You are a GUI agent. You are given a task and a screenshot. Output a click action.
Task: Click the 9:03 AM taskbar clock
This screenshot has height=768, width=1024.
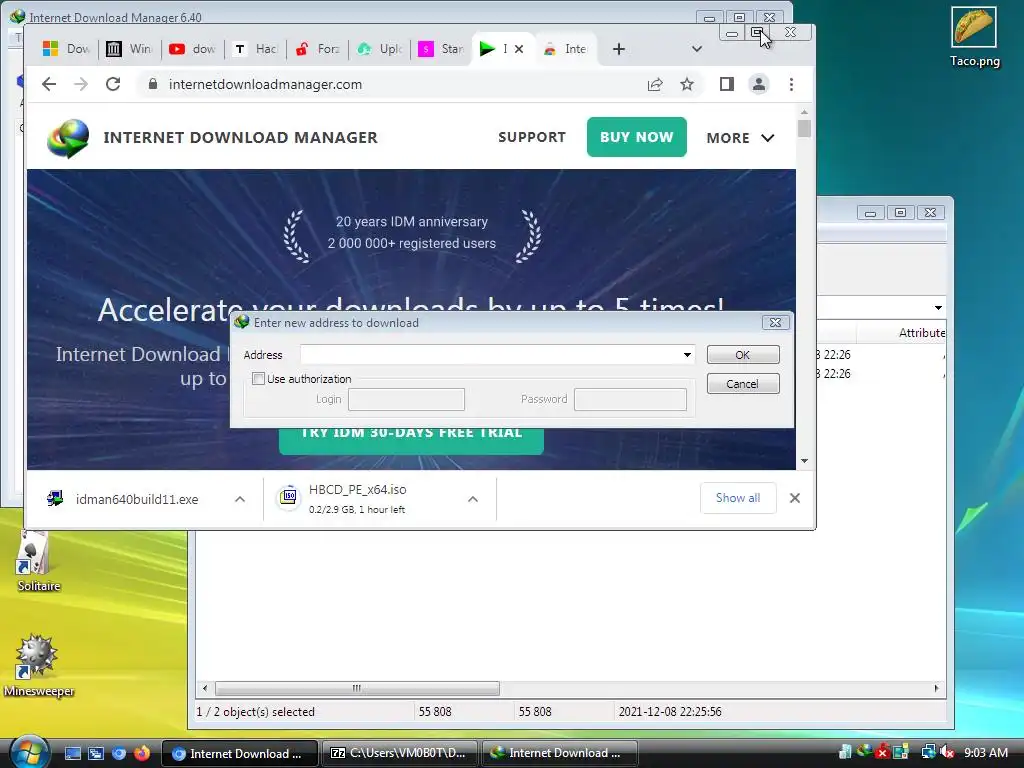coord(985,752)
